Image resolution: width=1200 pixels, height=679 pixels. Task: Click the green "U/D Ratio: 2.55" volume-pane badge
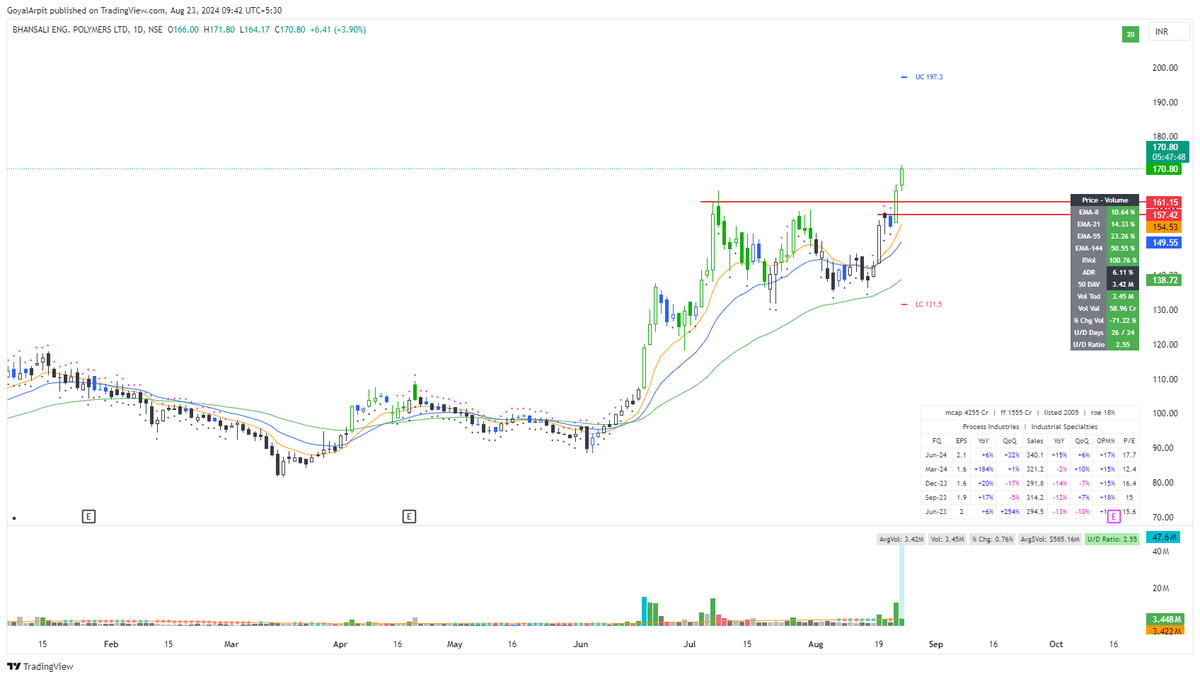(1111, 539)
